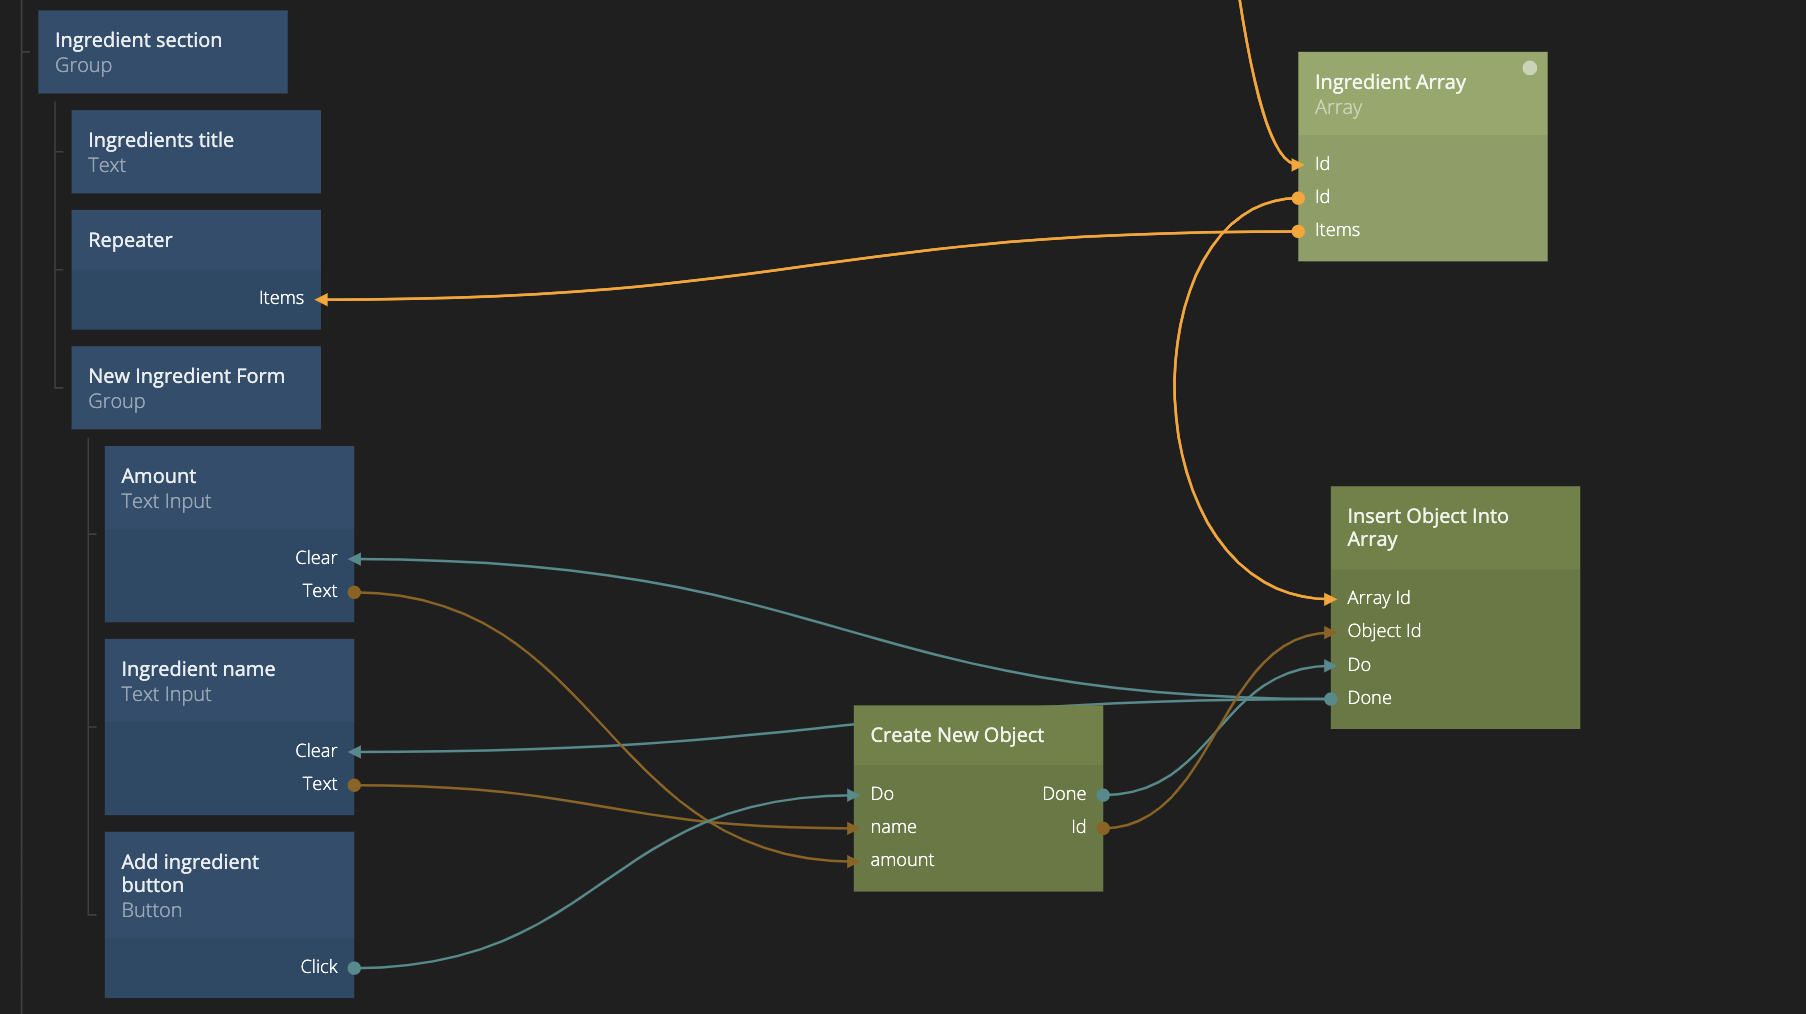Screen dimensions: 1806x1014
Task: Click the status dot on Ingredient Array node
Action: [x=1529, y=68]
